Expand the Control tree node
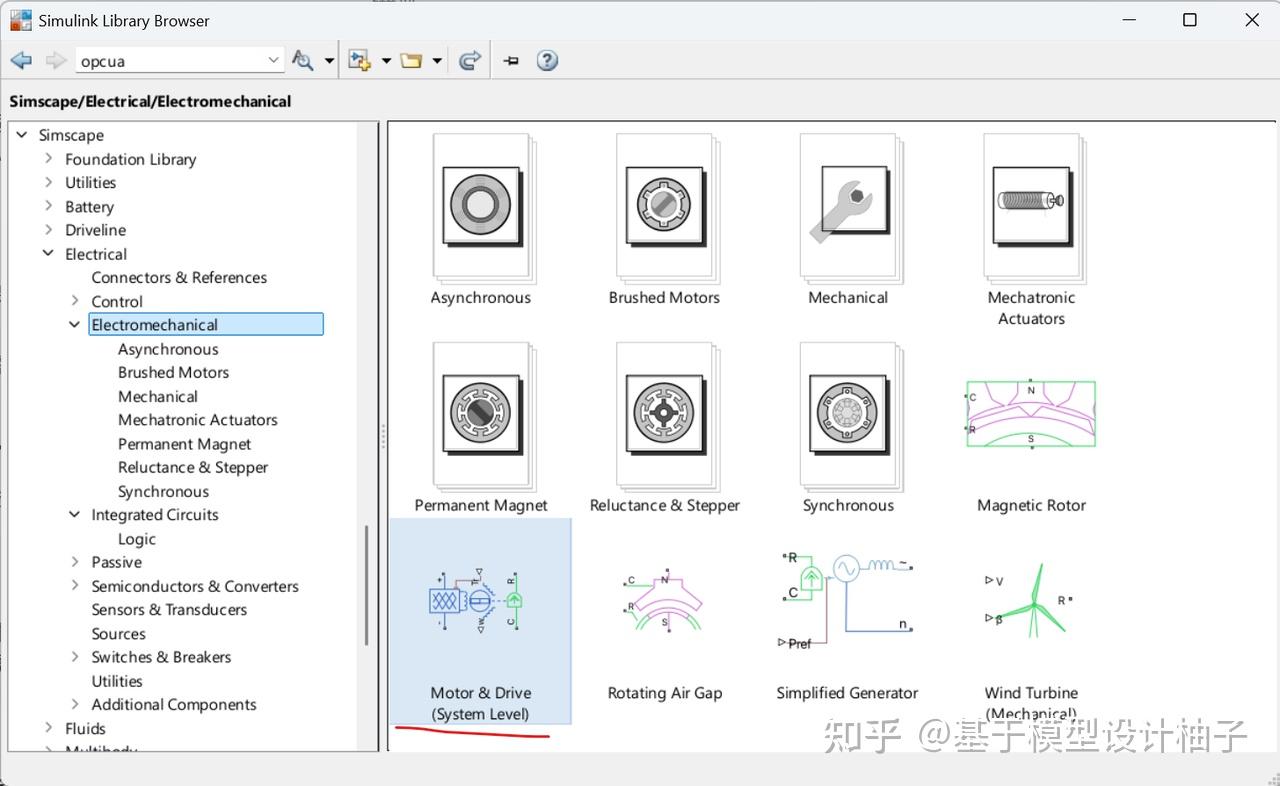 click(x=75, y=301)
